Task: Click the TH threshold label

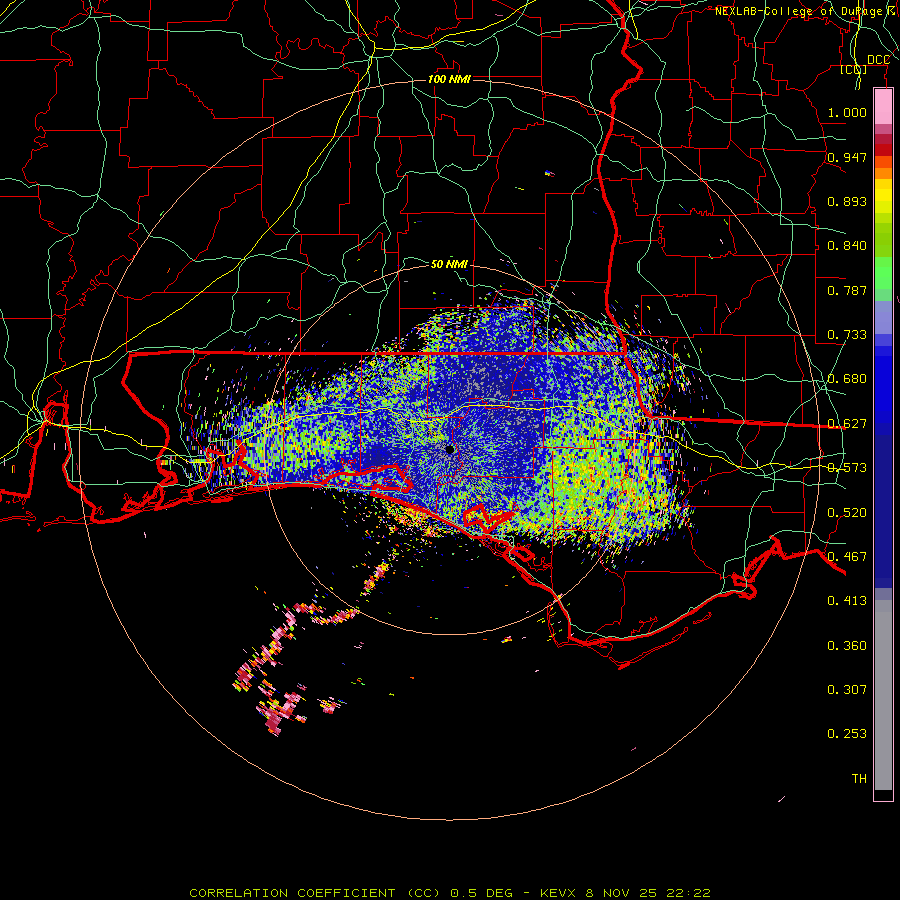Action: point(859,779)
